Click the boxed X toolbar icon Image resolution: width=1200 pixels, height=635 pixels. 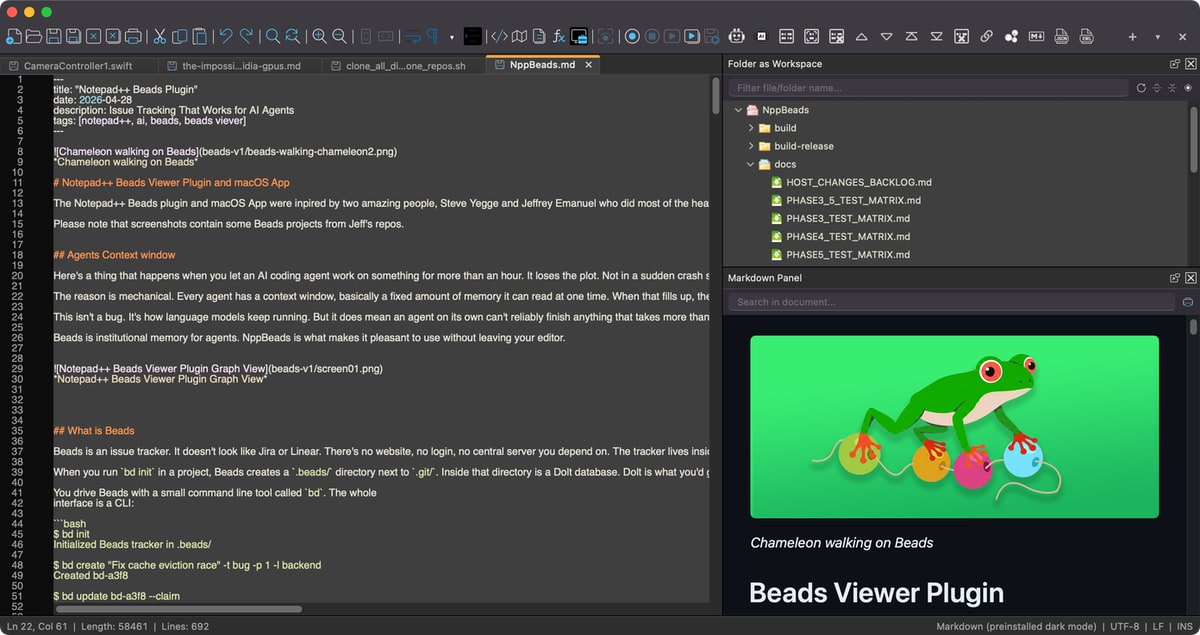pyautogui.click(x=961, y=37)
